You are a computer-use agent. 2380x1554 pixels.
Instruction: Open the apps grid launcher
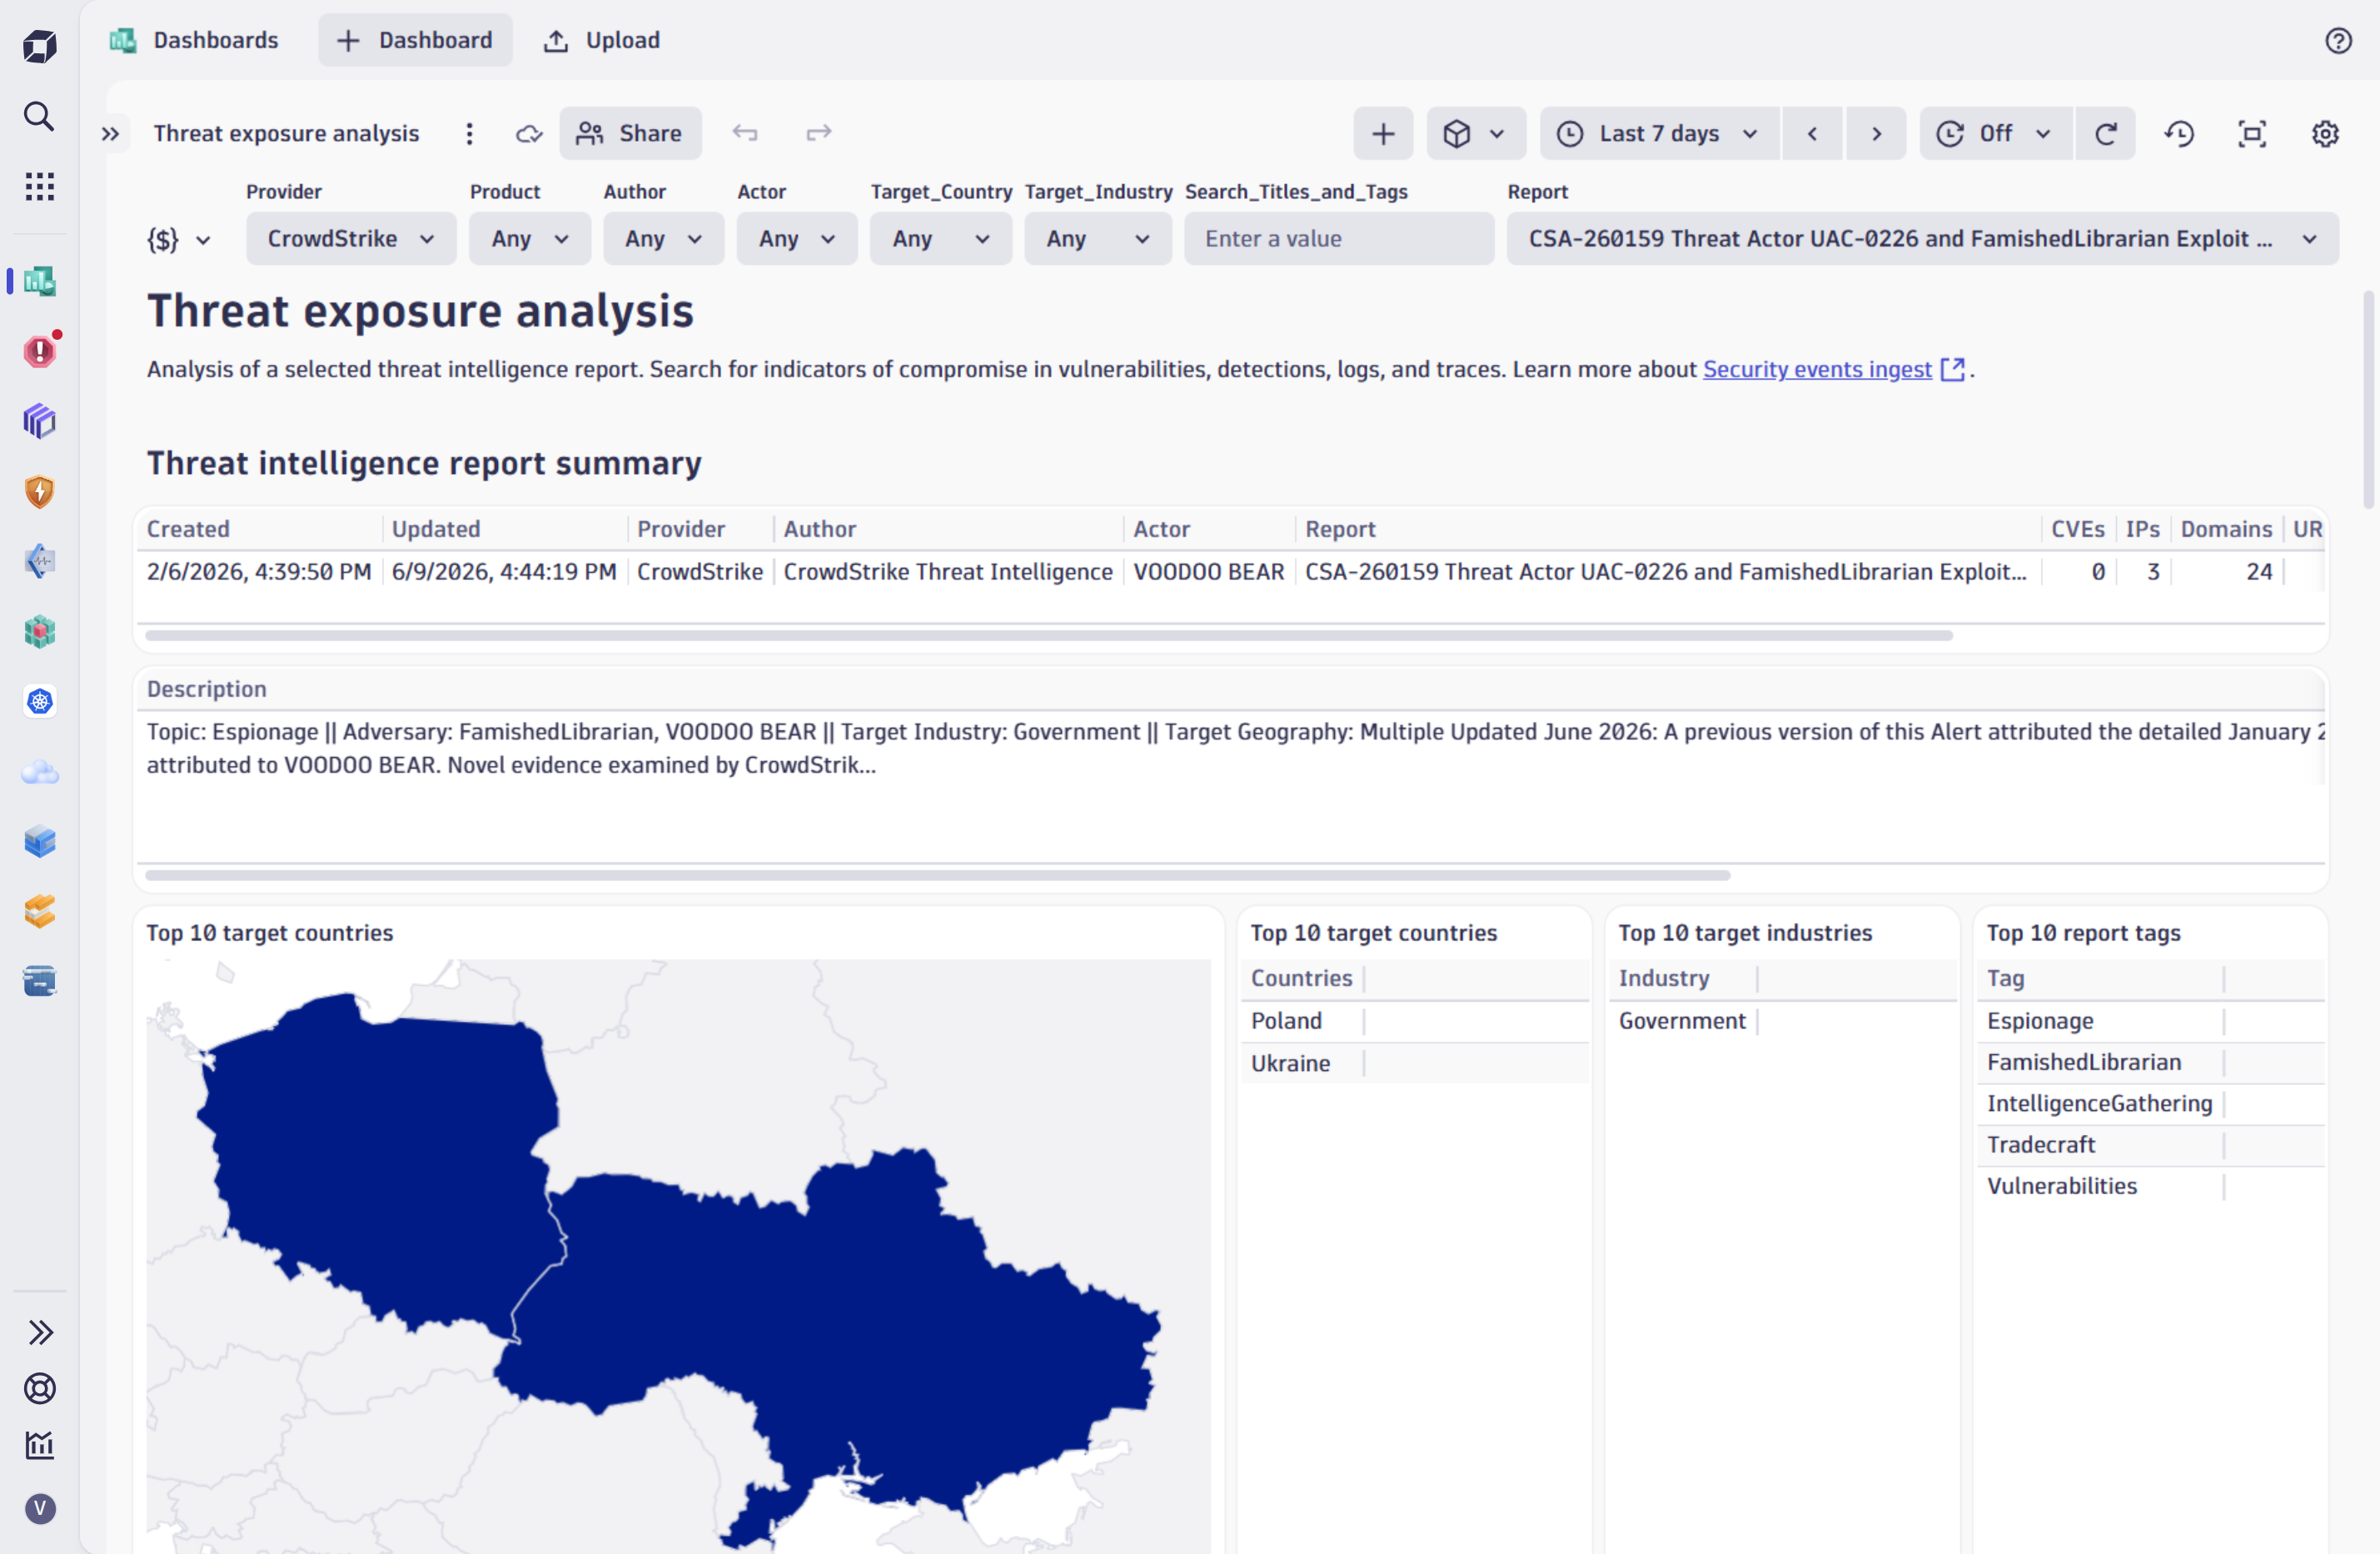click(x=39, y=186)
